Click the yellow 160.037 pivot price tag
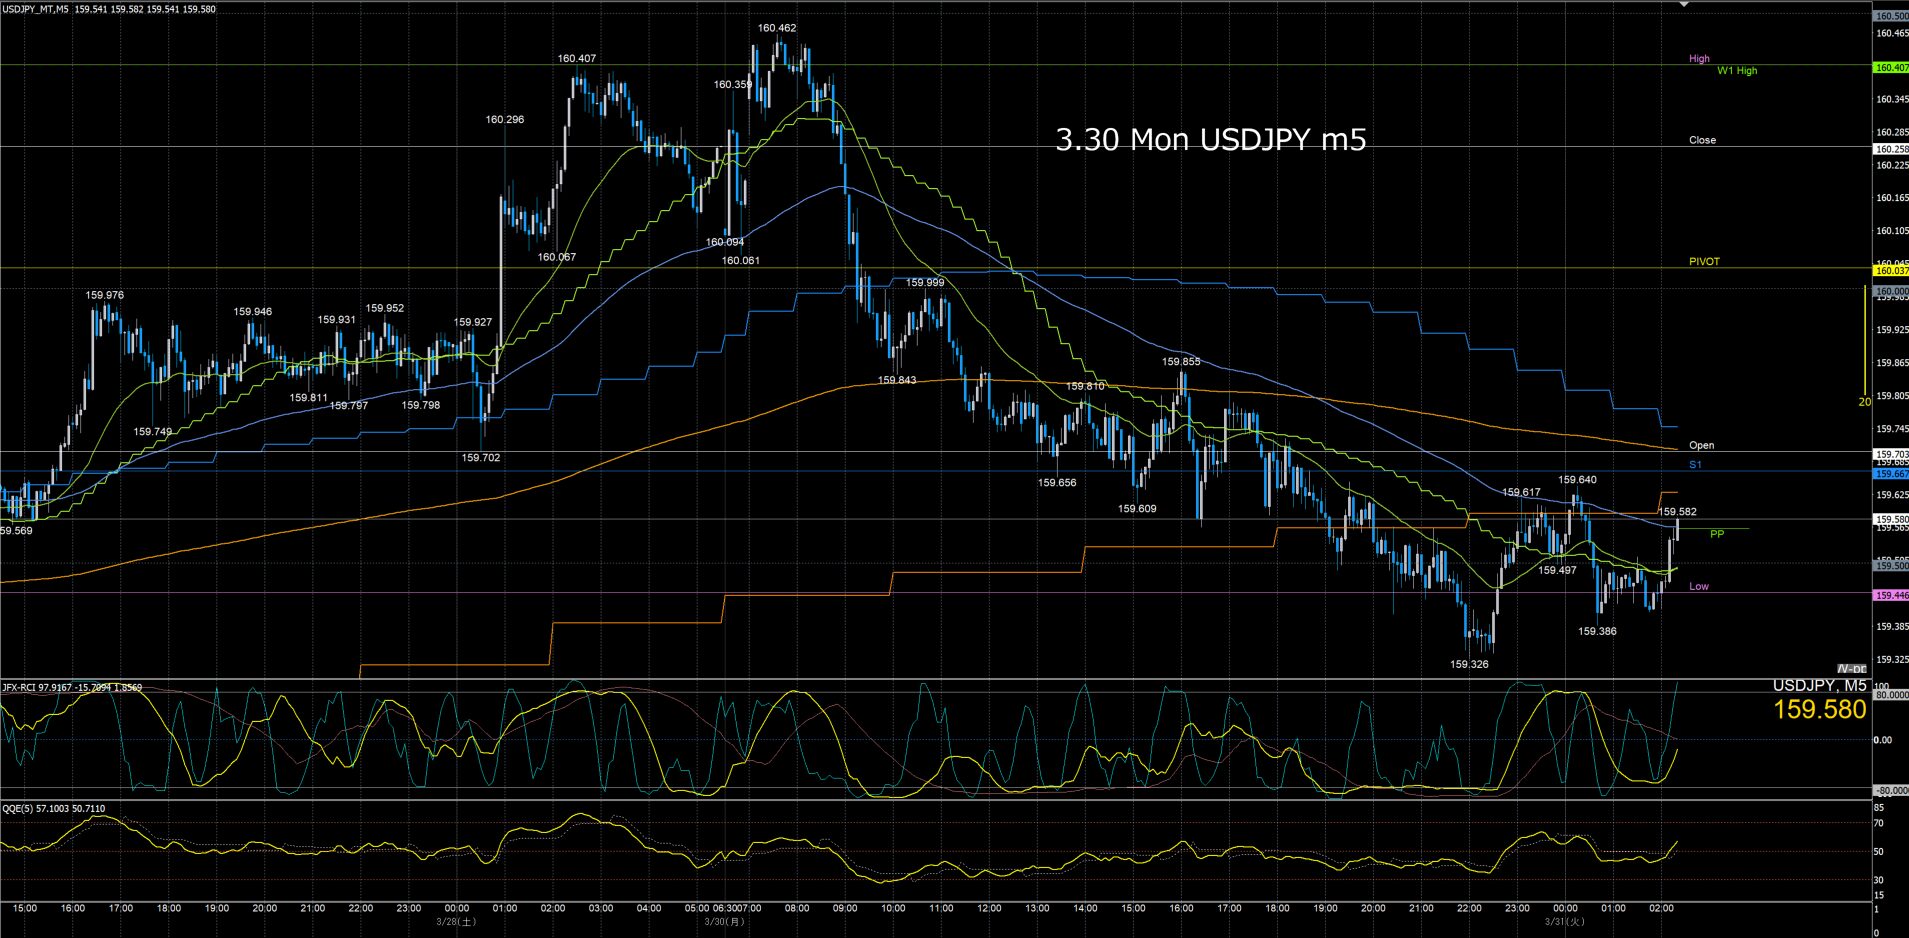Screen dimensions: 1909x938 [x=1890, y=271]
